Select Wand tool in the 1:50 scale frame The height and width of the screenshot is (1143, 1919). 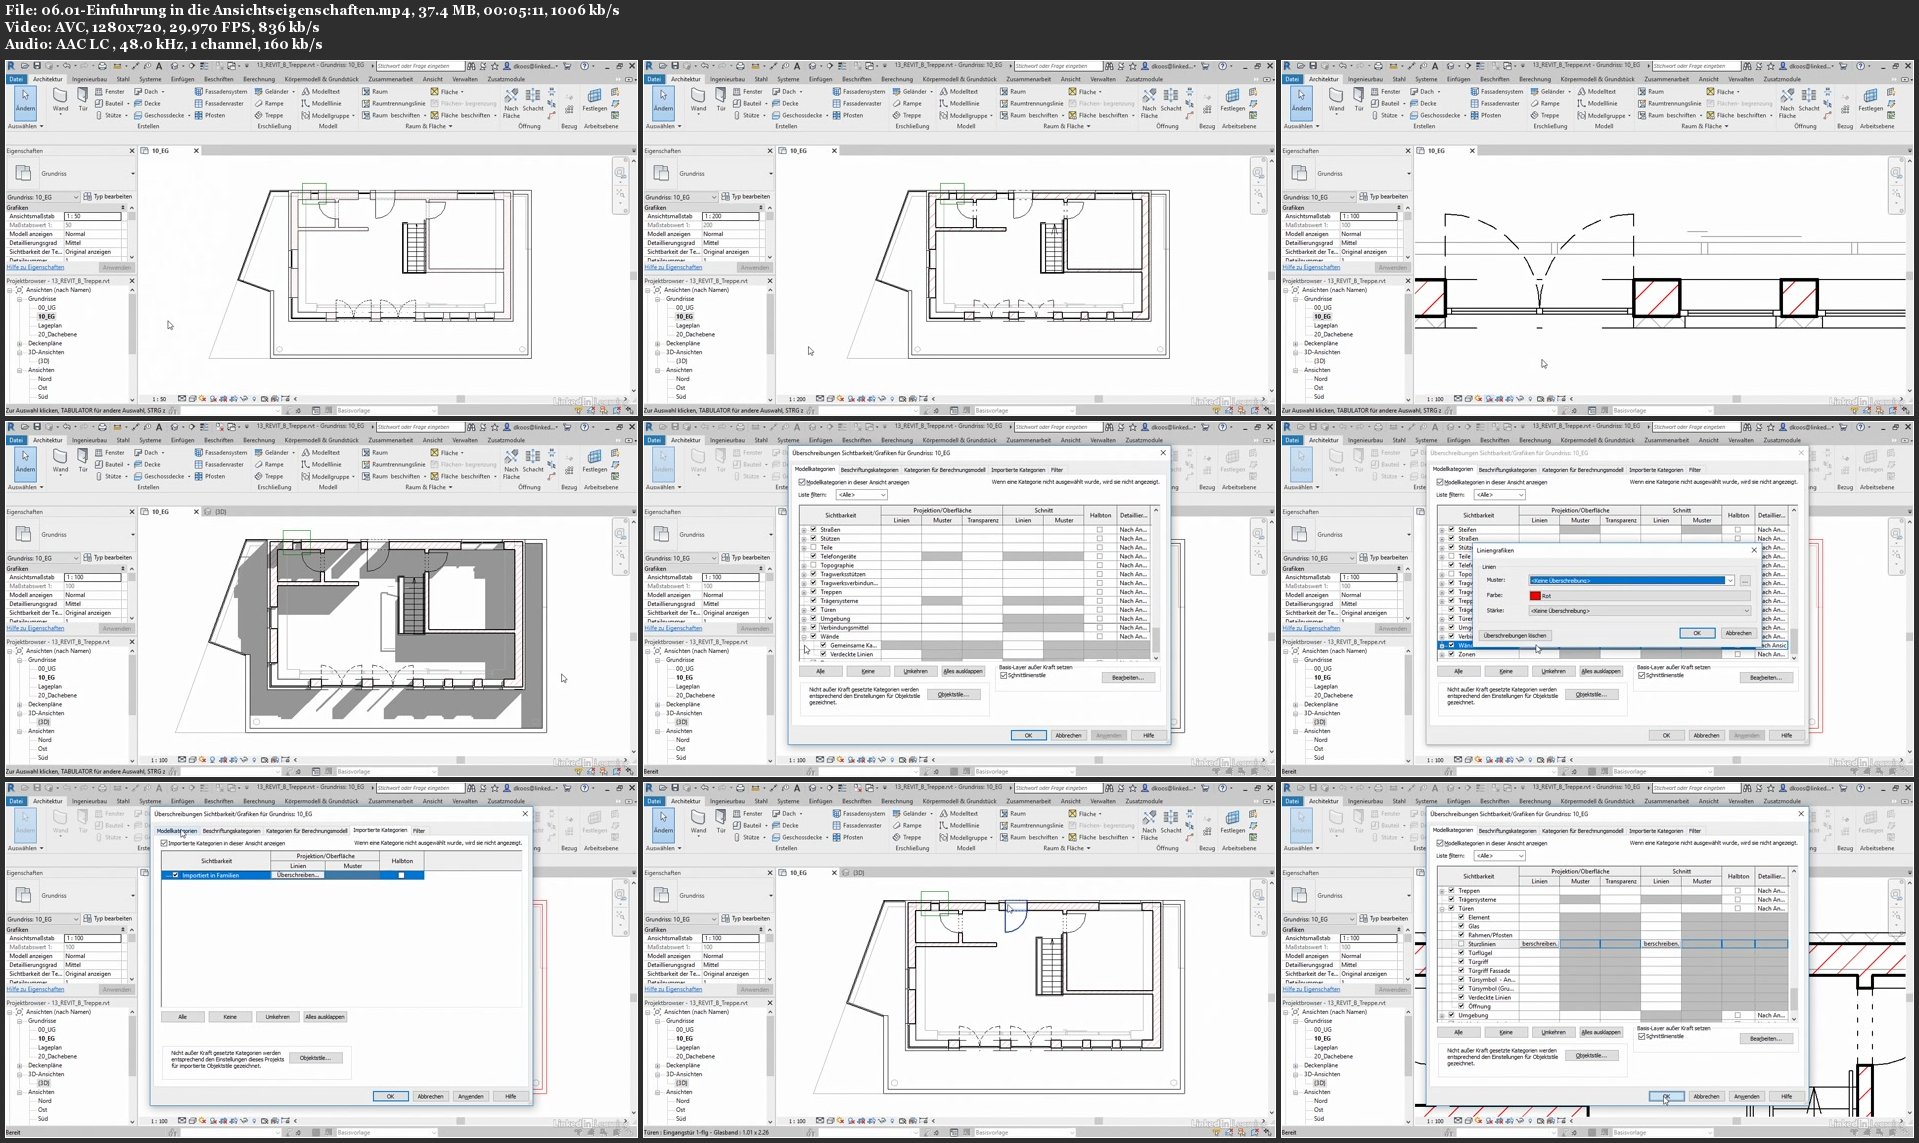(60, 98)
